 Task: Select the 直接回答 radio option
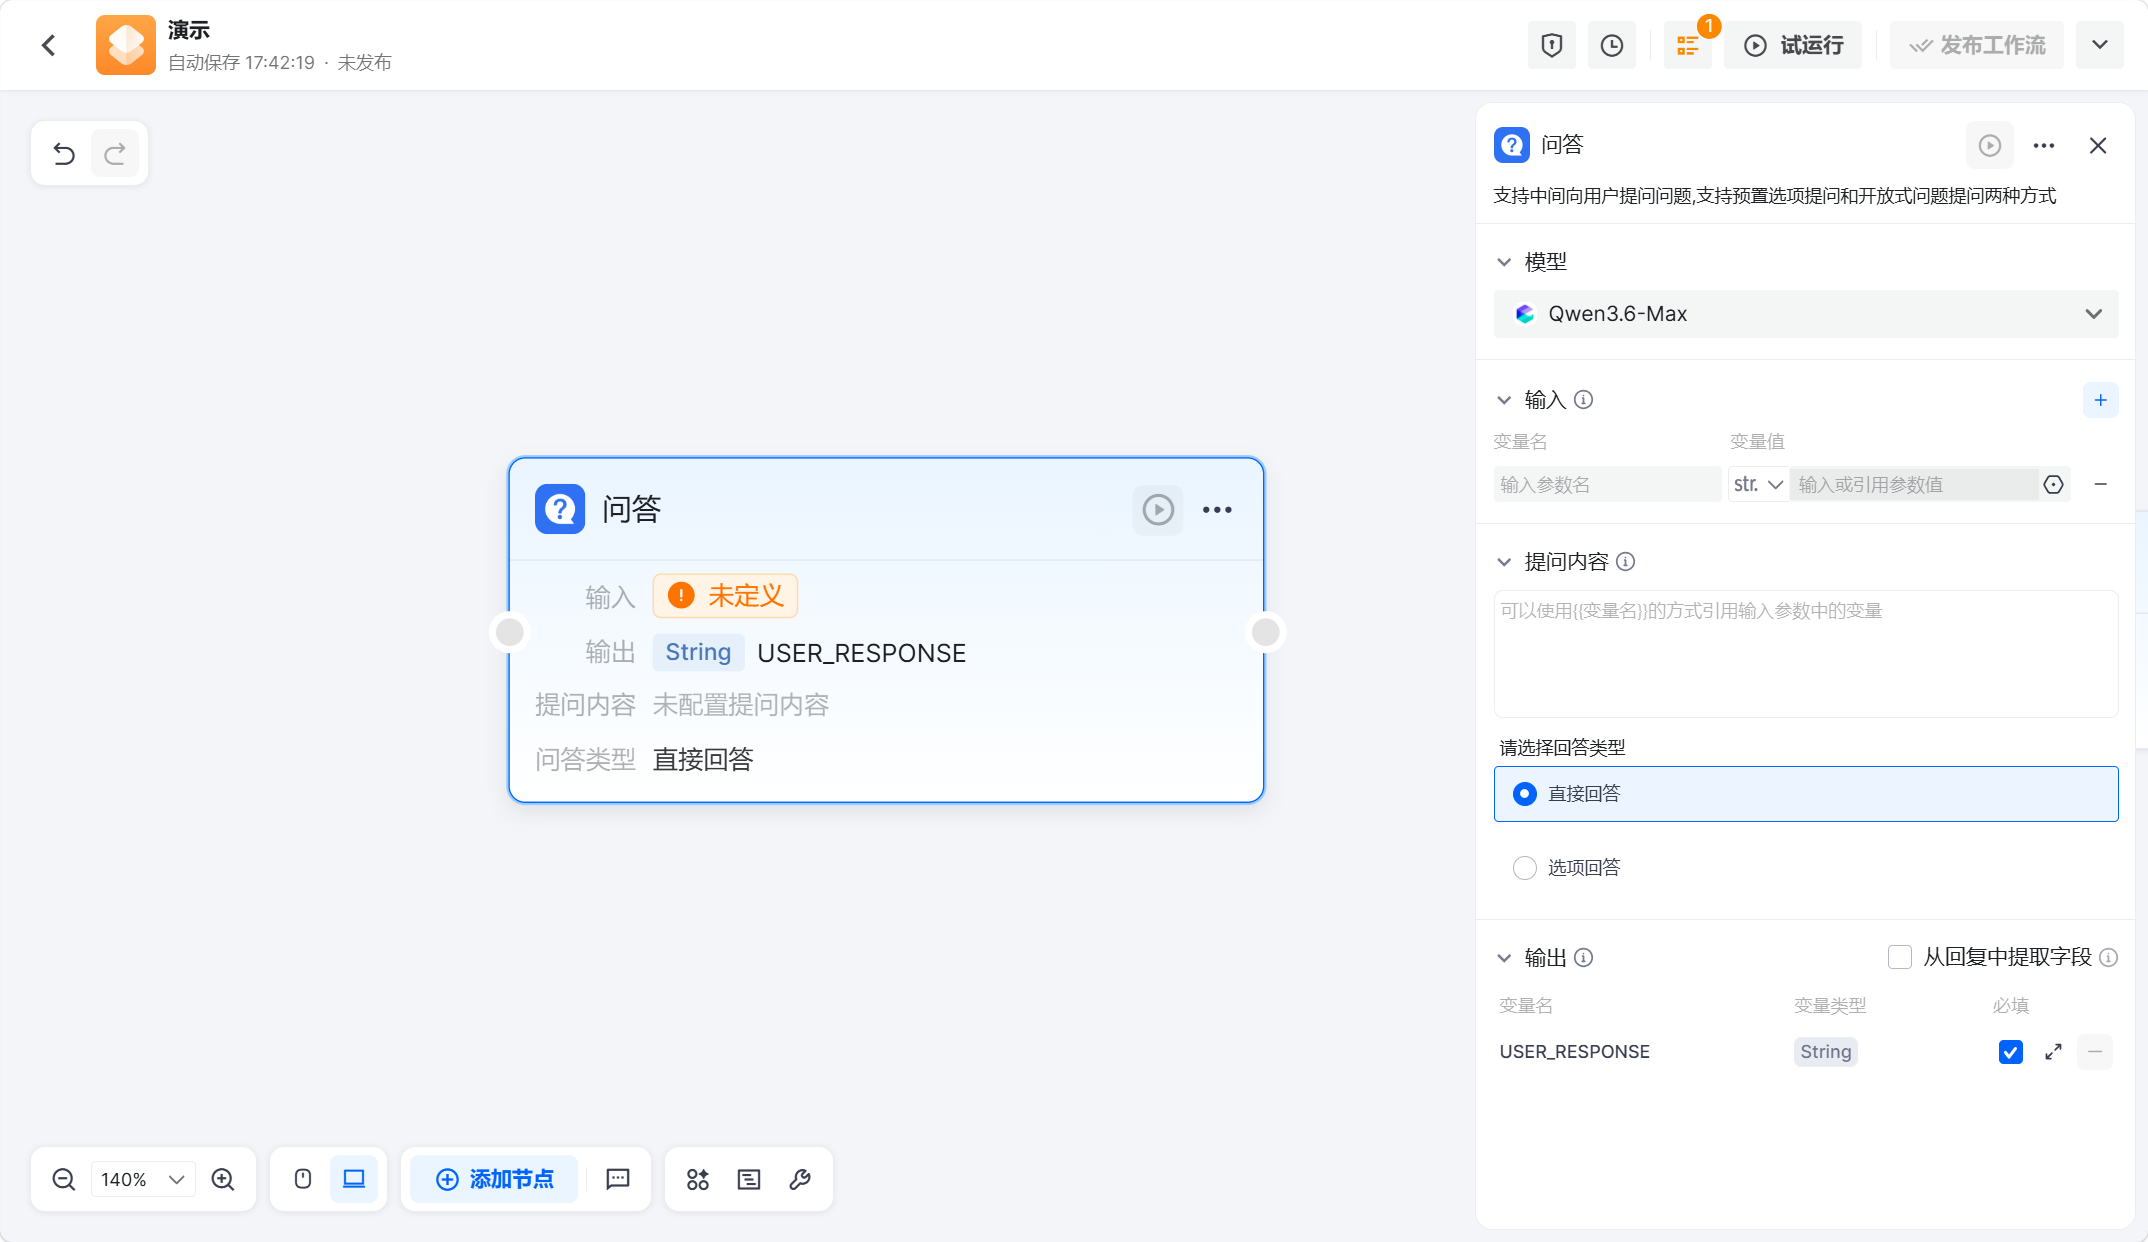[1806, 794]
